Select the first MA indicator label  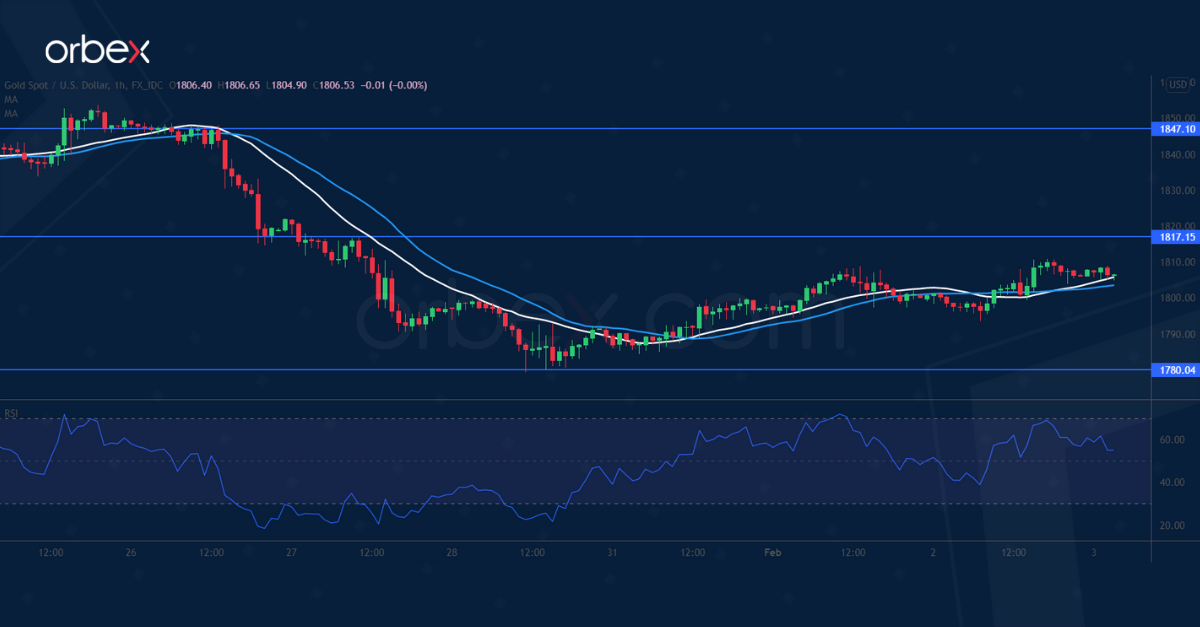[x=11, y=100]
